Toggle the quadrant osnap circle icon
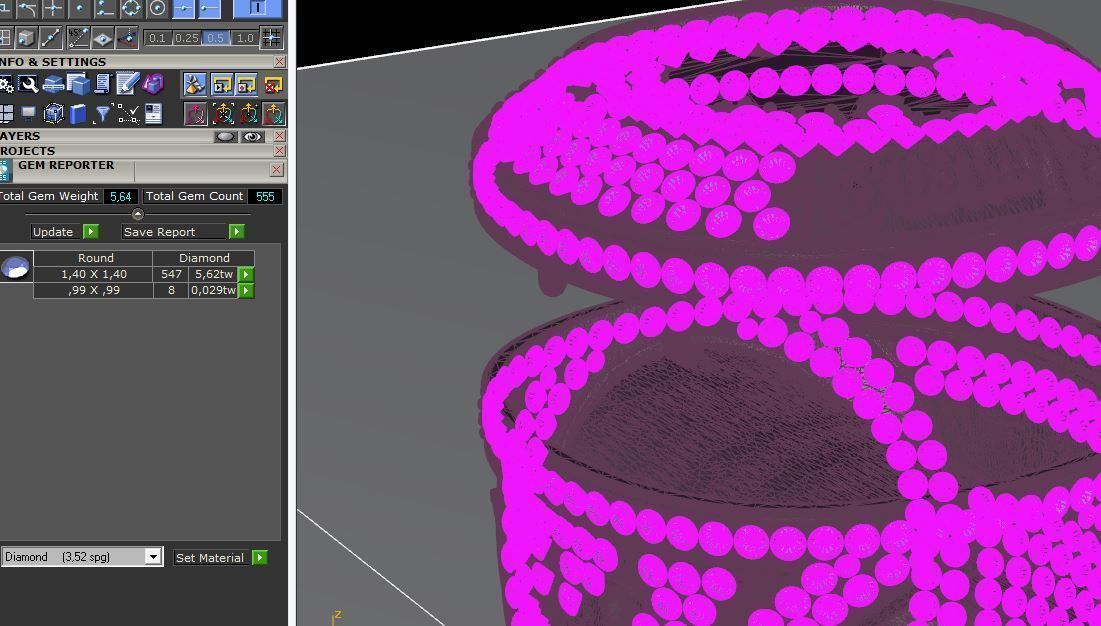Viewport: 1101px width, 626px height. pyautogui.click(x=131, y=8)
